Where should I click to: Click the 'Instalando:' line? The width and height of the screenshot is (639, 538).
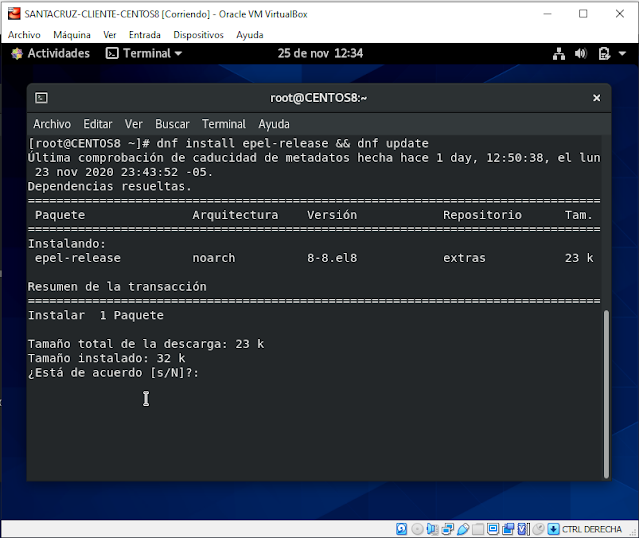click(x=66, y=244)
